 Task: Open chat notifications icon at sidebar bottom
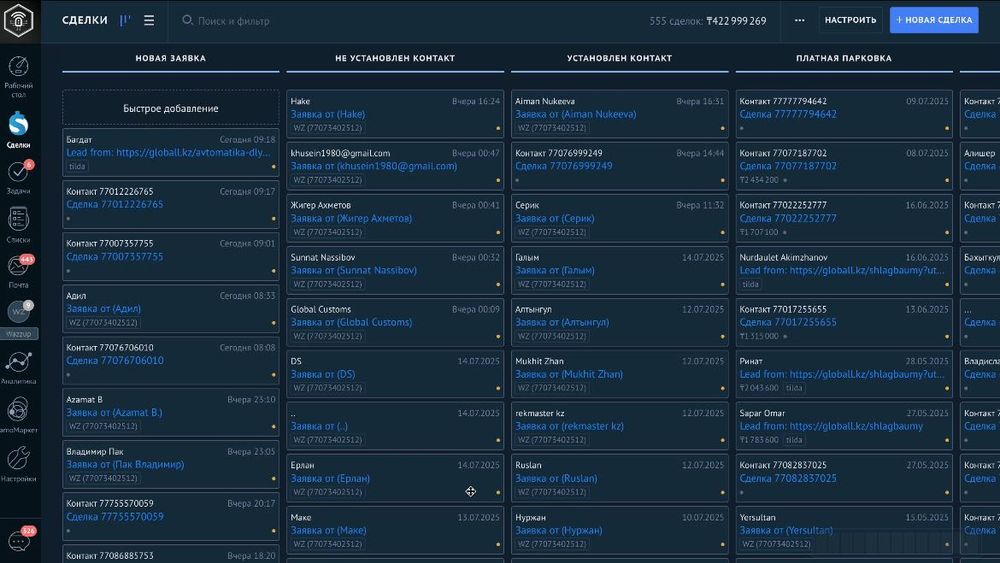pos(18,541)
